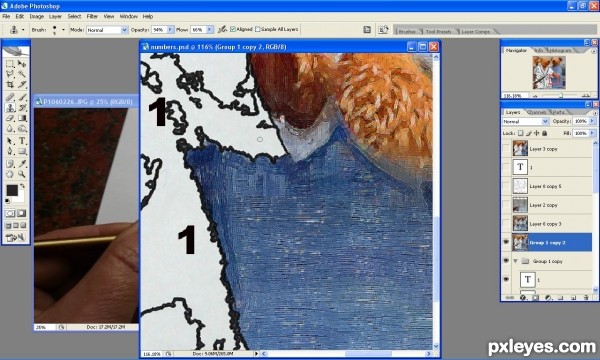
Task: Open the Filter menu
Action: point(92,16)
